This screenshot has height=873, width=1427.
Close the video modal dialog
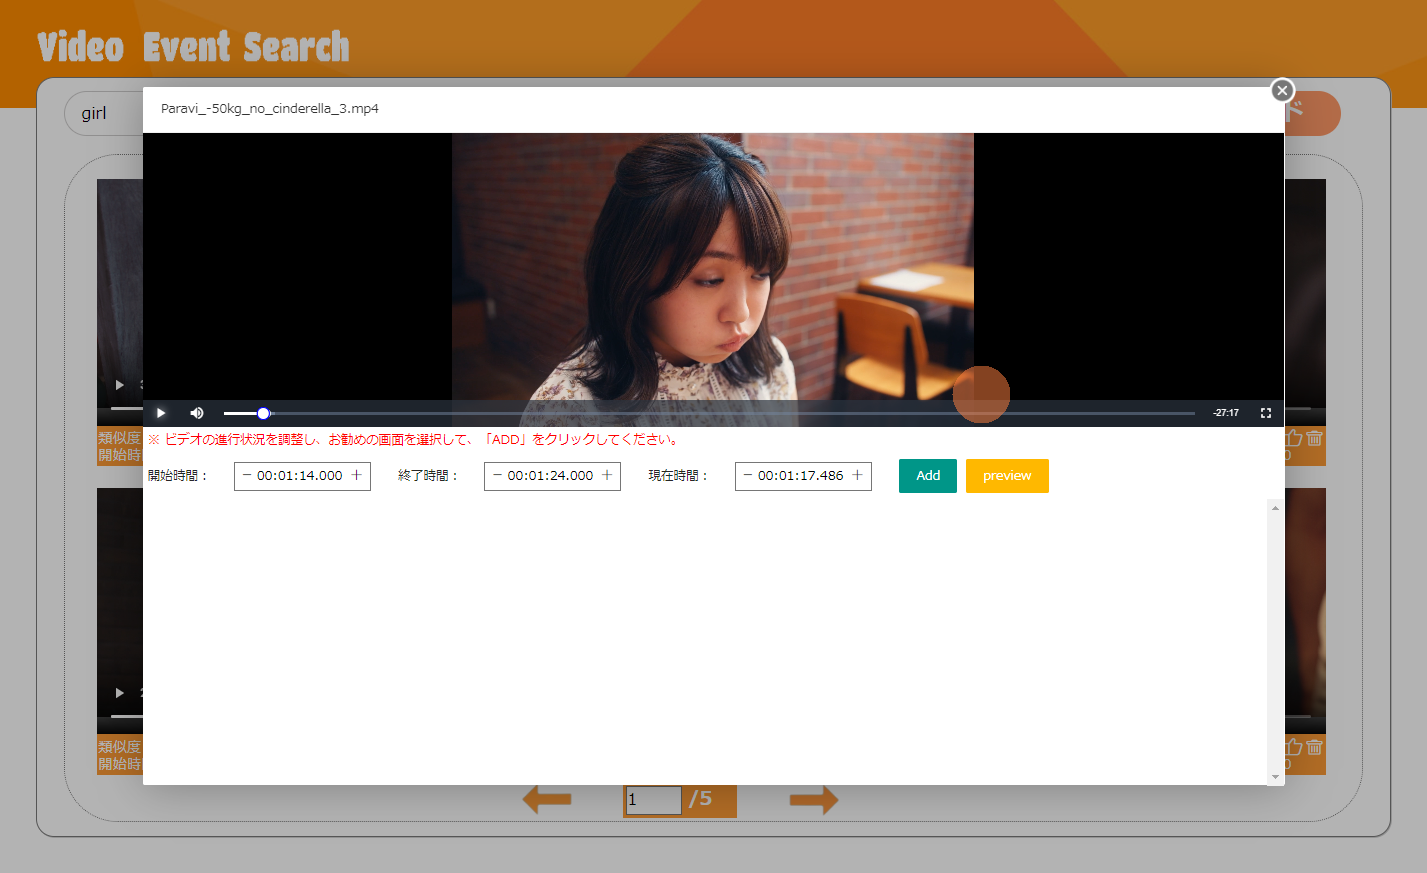[1282, 90]
